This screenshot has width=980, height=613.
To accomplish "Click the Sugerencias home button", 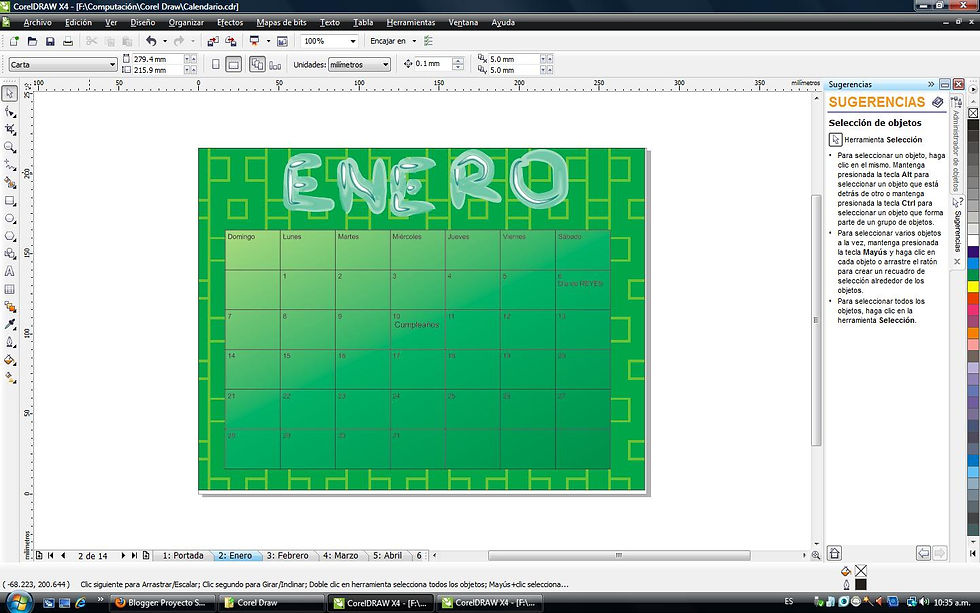I will 834,553.
